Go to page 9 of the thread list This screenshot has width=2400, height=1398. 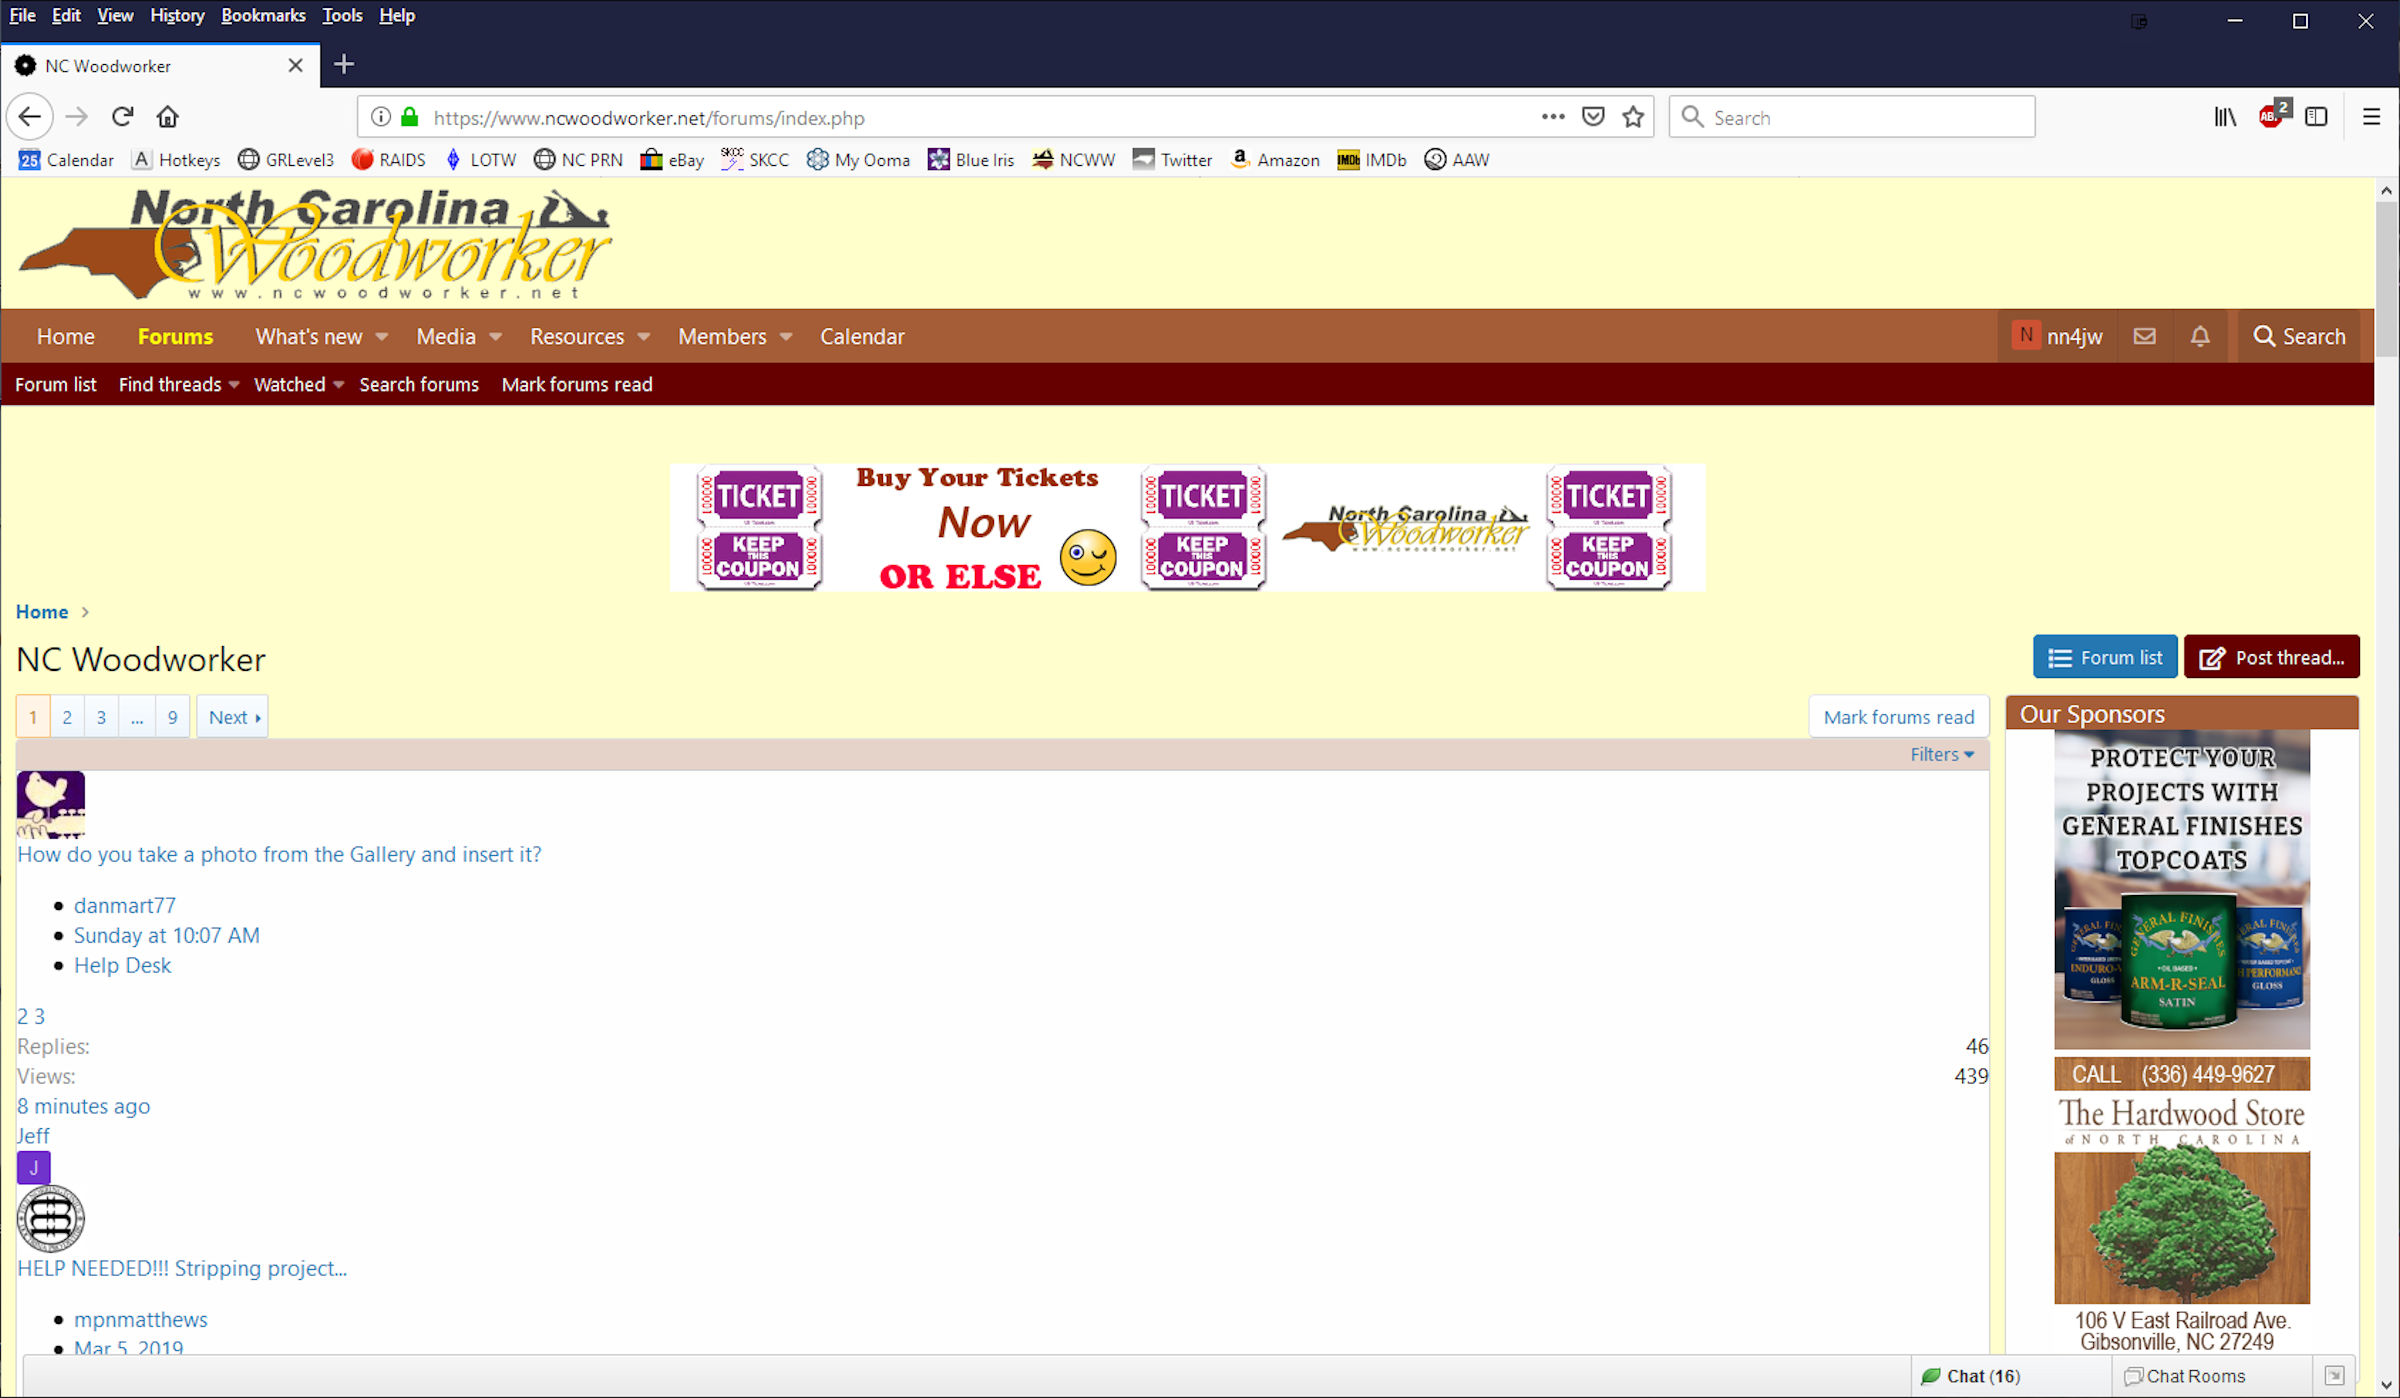tap(172, 717)
